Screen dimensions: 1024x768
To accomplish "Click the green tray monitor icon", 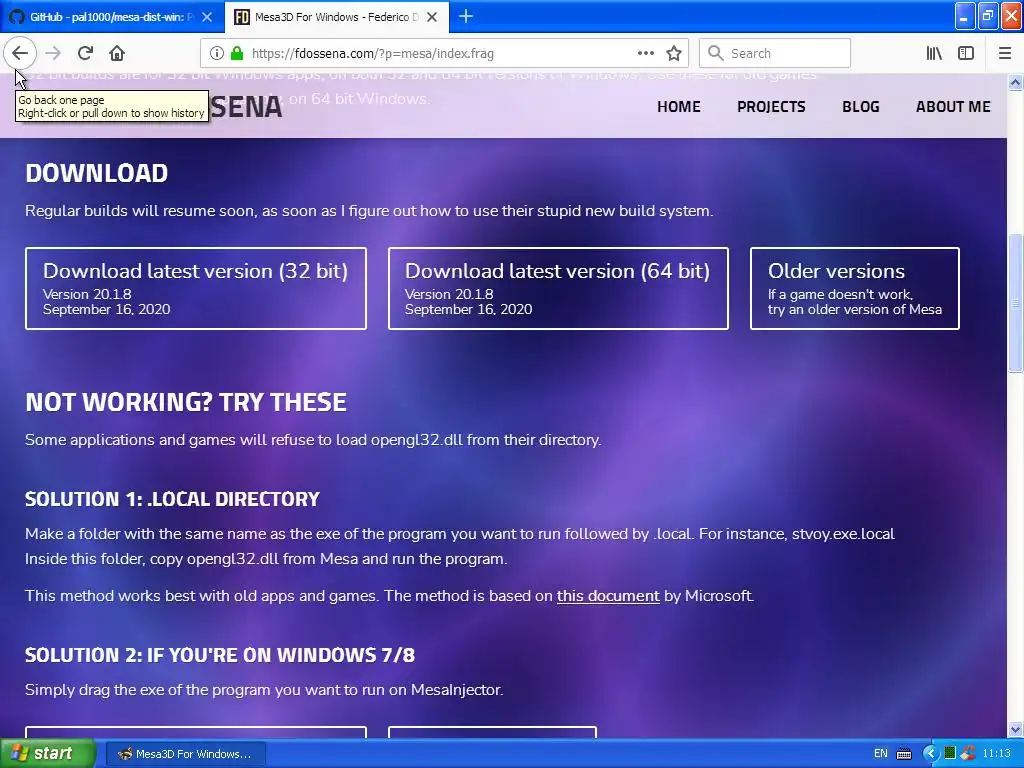I will click(x=950, y=754).
